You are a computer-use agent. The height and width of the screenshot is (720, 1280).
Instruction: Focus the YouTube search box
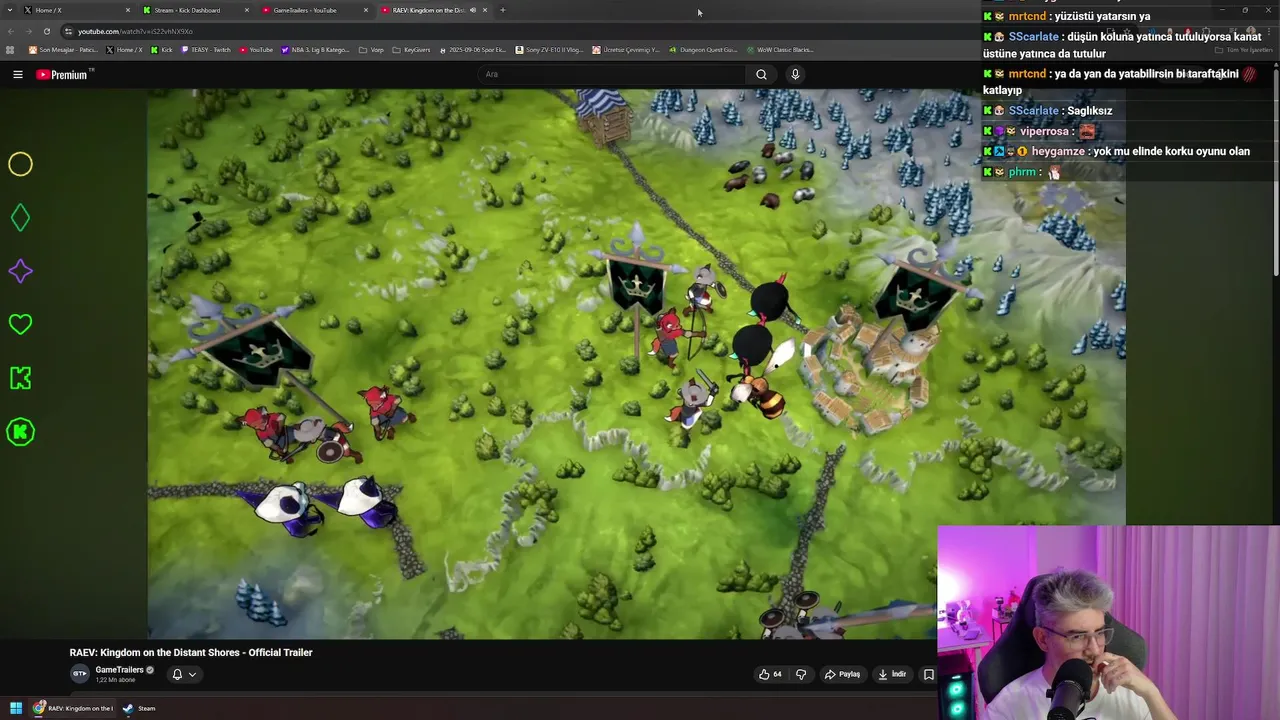click(x=612, y=74)
